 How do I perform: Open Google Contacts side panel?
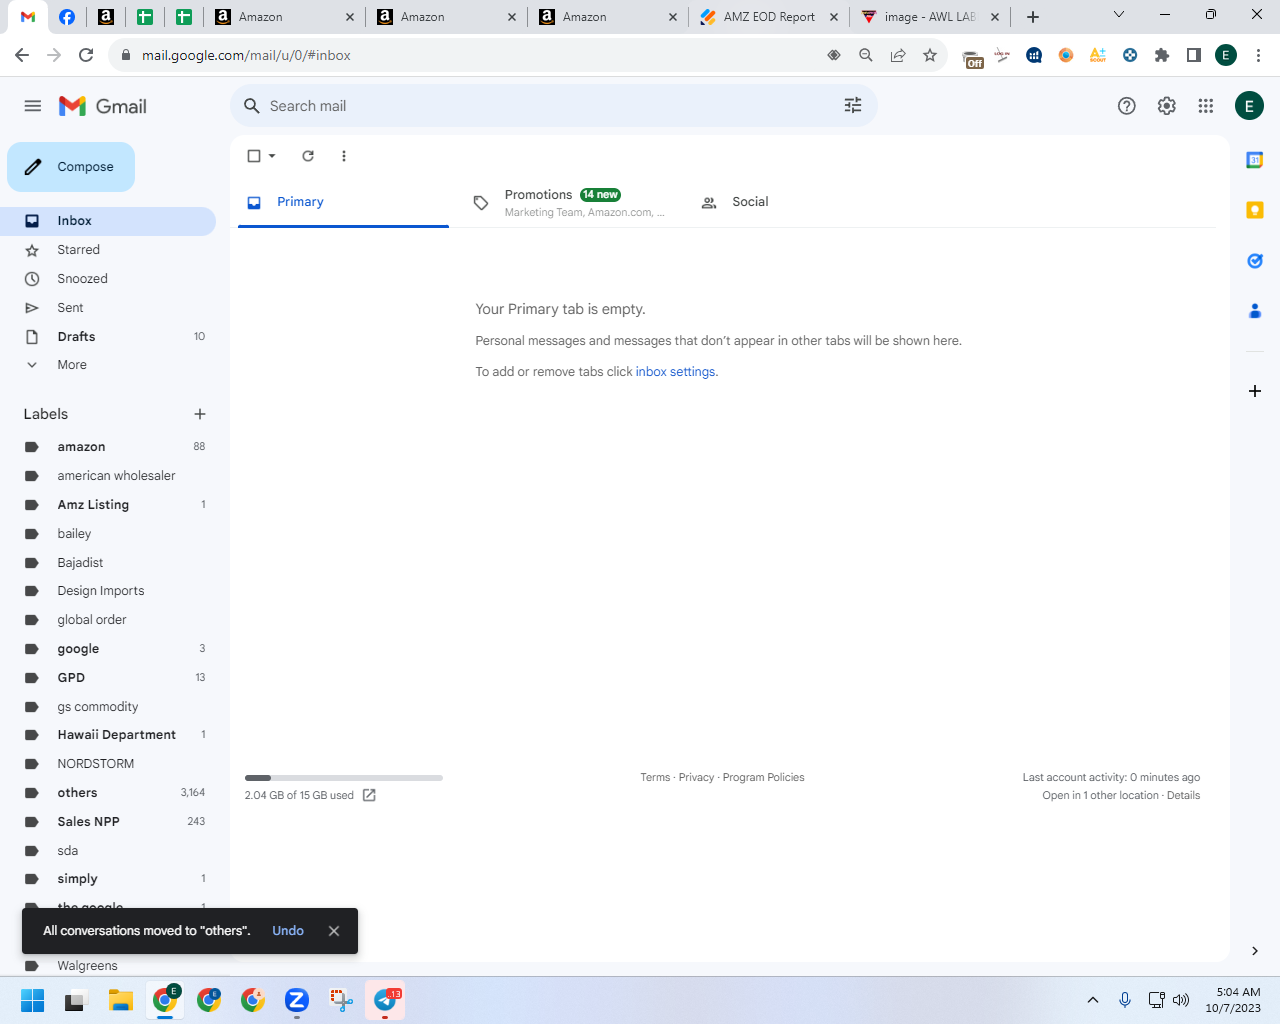pos(1255,311)
